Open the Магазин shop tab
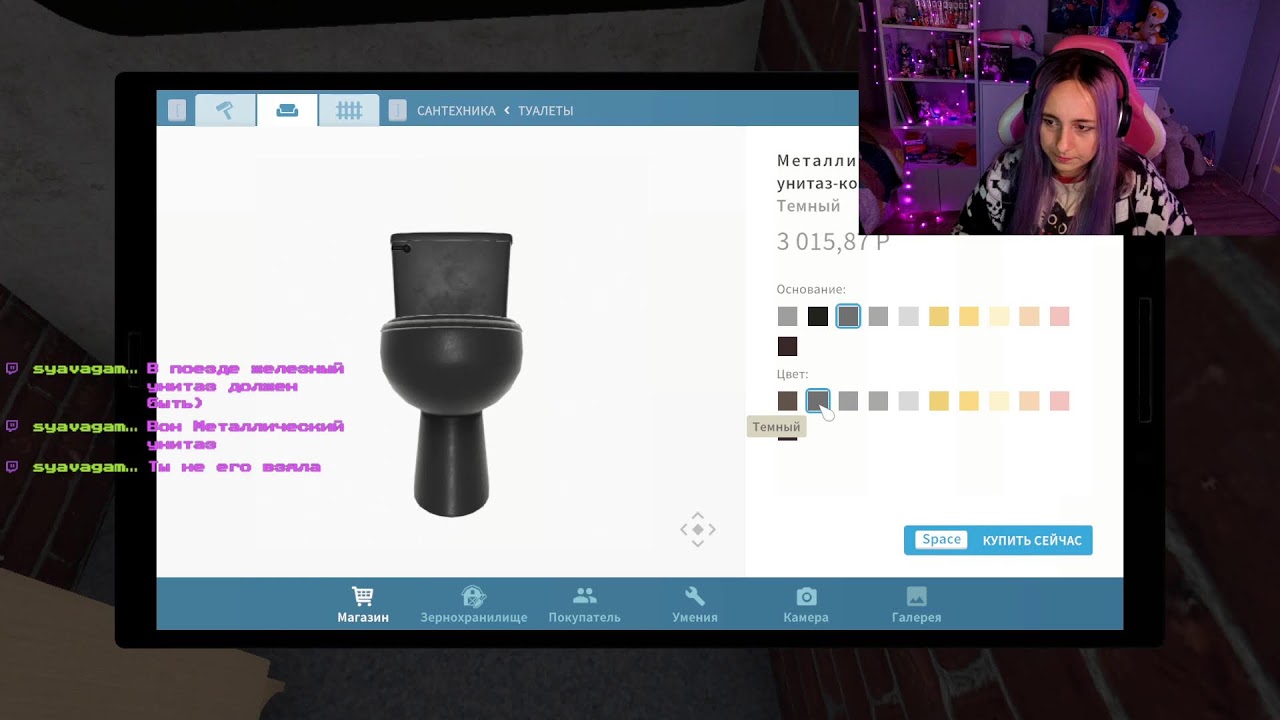The height and width of the screenshot is (720, 1280). 363,605
